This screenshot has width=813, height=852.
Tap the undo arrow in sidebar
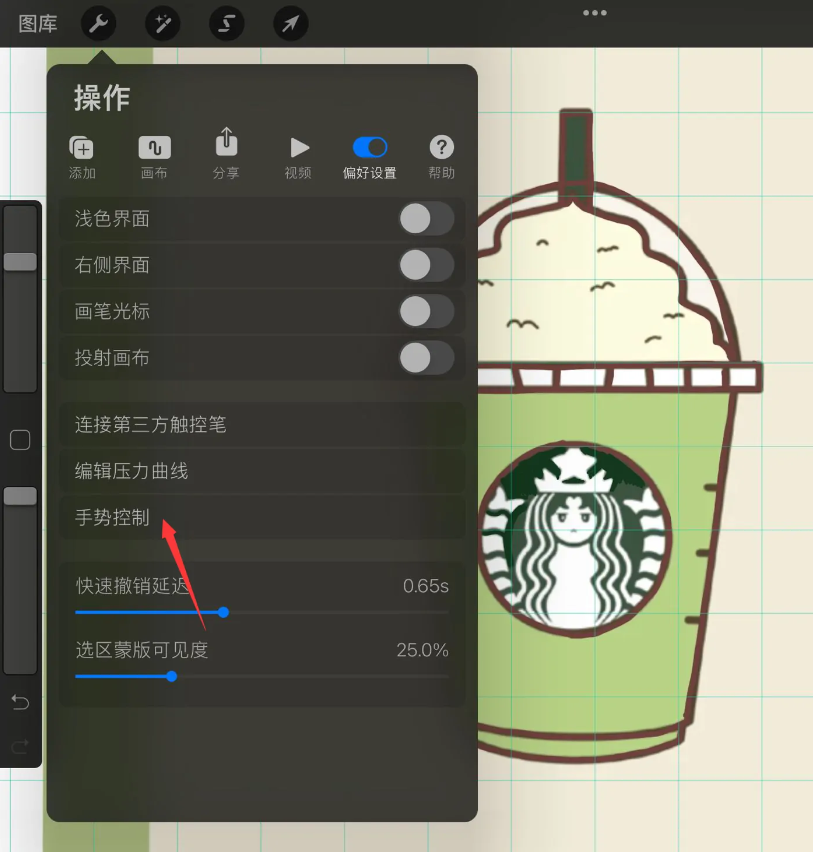point(20,702)
